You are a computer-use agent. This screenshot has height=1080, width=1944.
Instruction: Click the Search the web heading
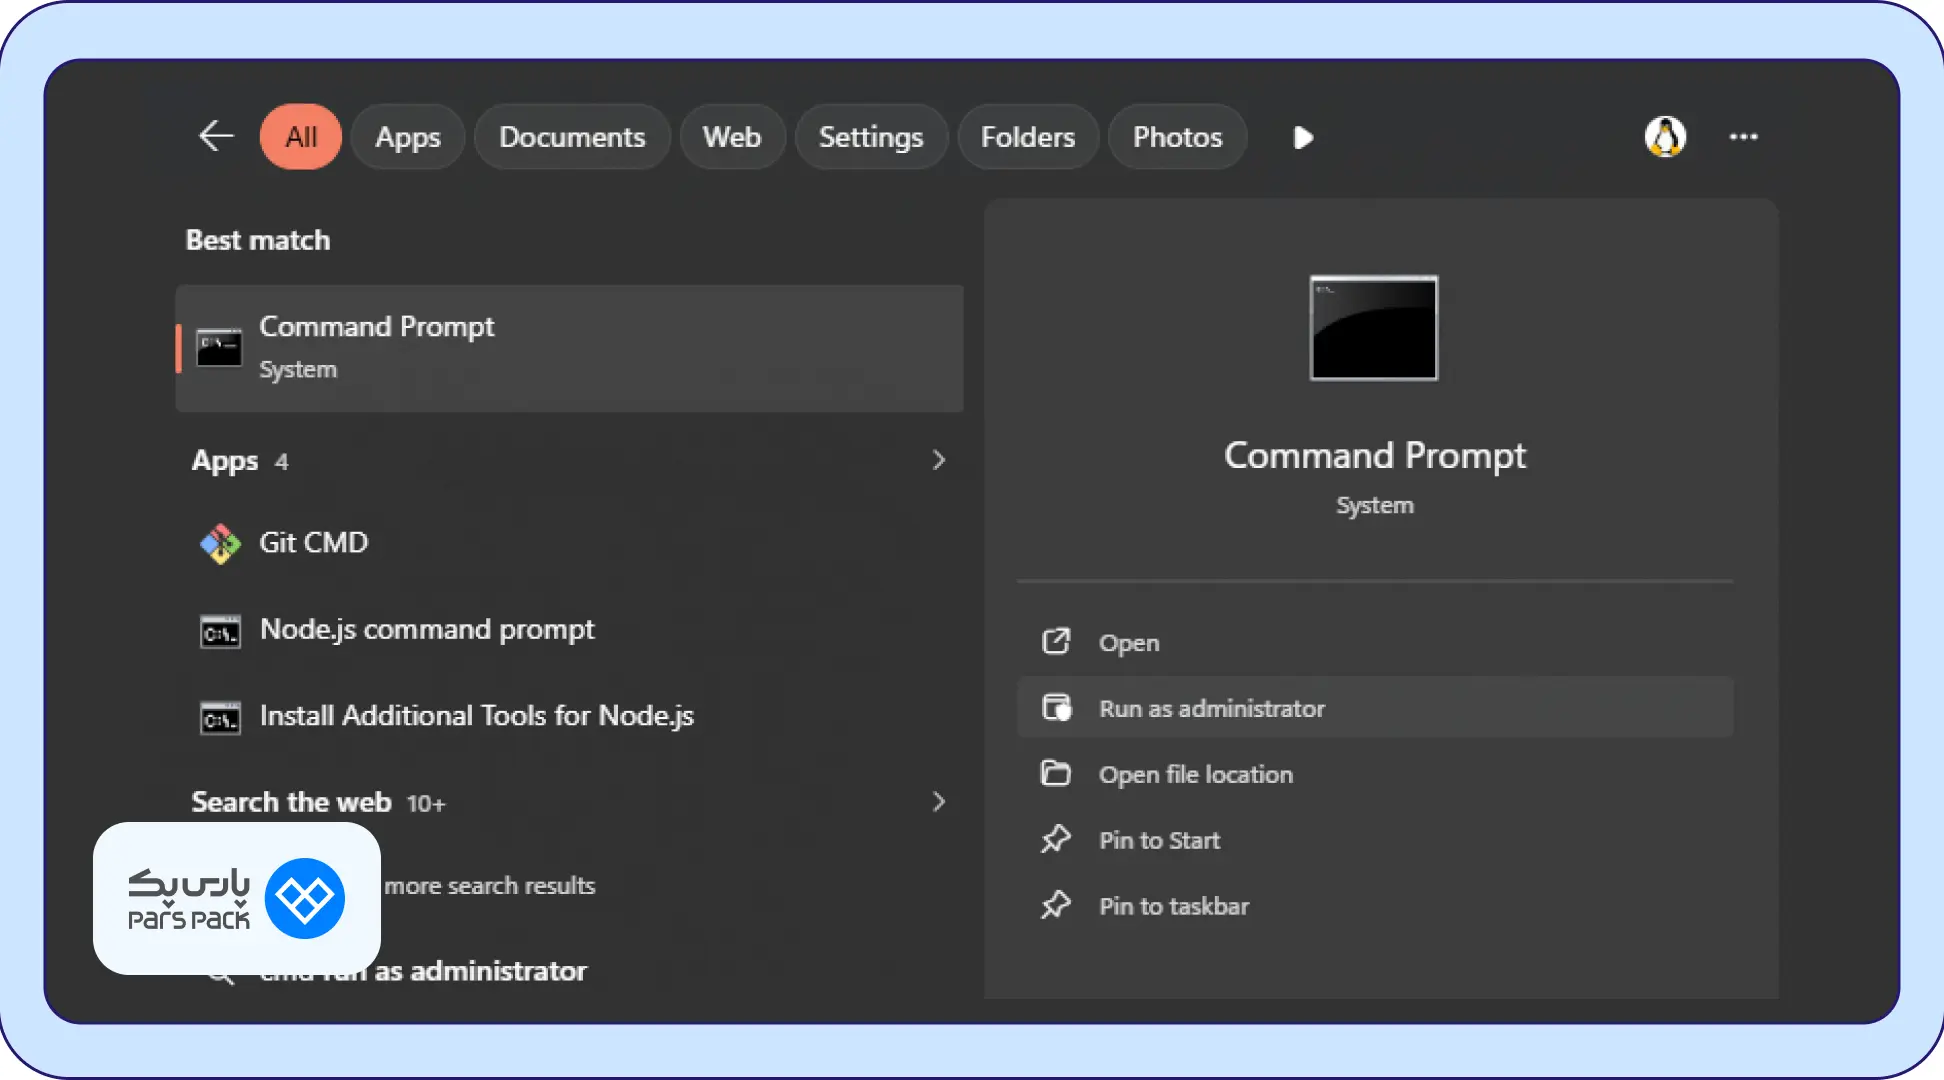[x=291, y=802]
